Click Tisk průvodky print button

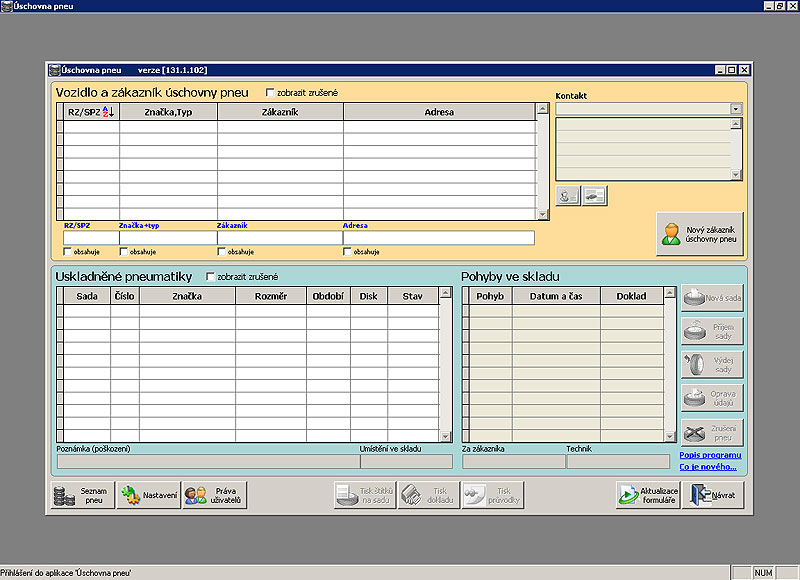(493, 495)
